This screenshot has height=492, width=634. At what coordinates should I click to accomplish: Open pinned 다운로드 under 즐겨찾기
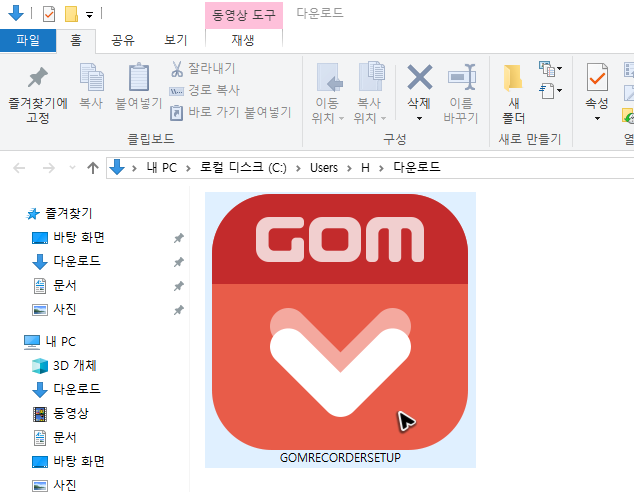click(66, 261)
